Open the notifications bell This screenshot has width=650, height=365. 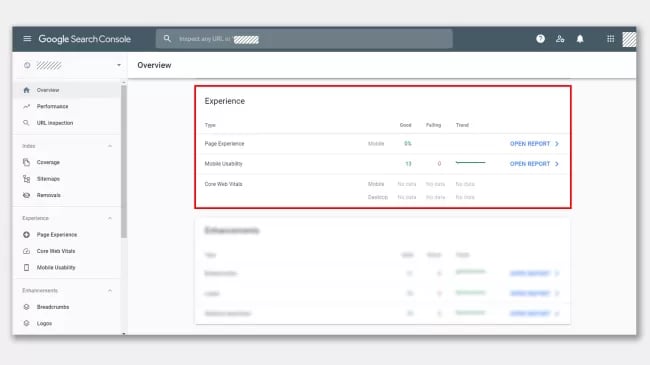click(580, 39)
